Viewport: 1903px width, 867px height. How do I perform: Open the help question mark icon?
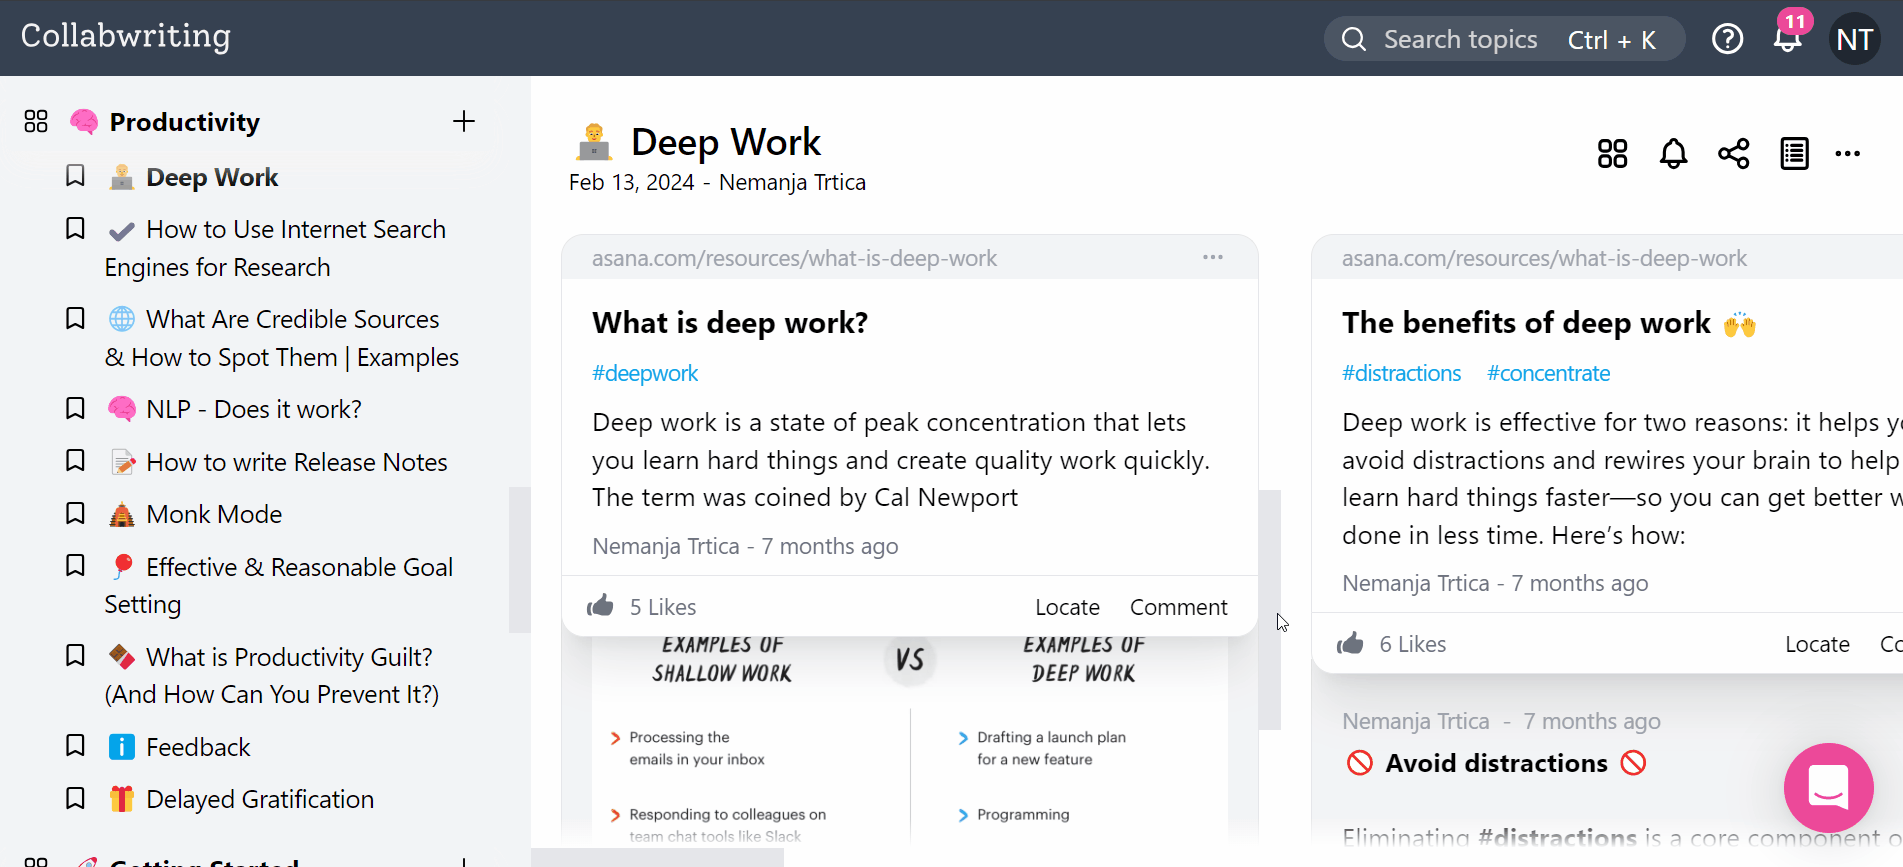[1727, 39]
